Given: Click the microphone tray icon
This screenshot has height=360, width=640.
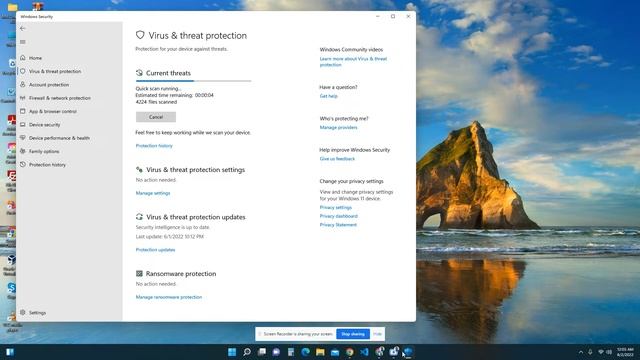Looking at the screenshot, I should [x=590, y=352].
